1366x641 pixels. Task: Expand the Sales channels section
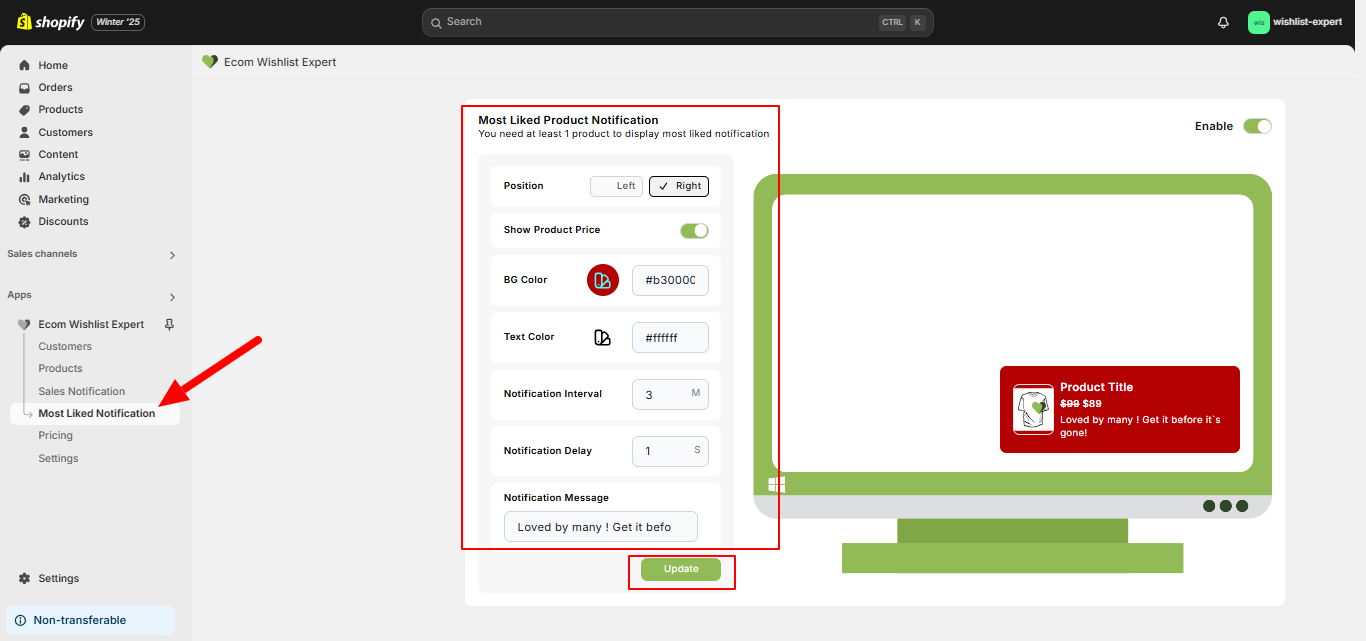tap(172, 255)
